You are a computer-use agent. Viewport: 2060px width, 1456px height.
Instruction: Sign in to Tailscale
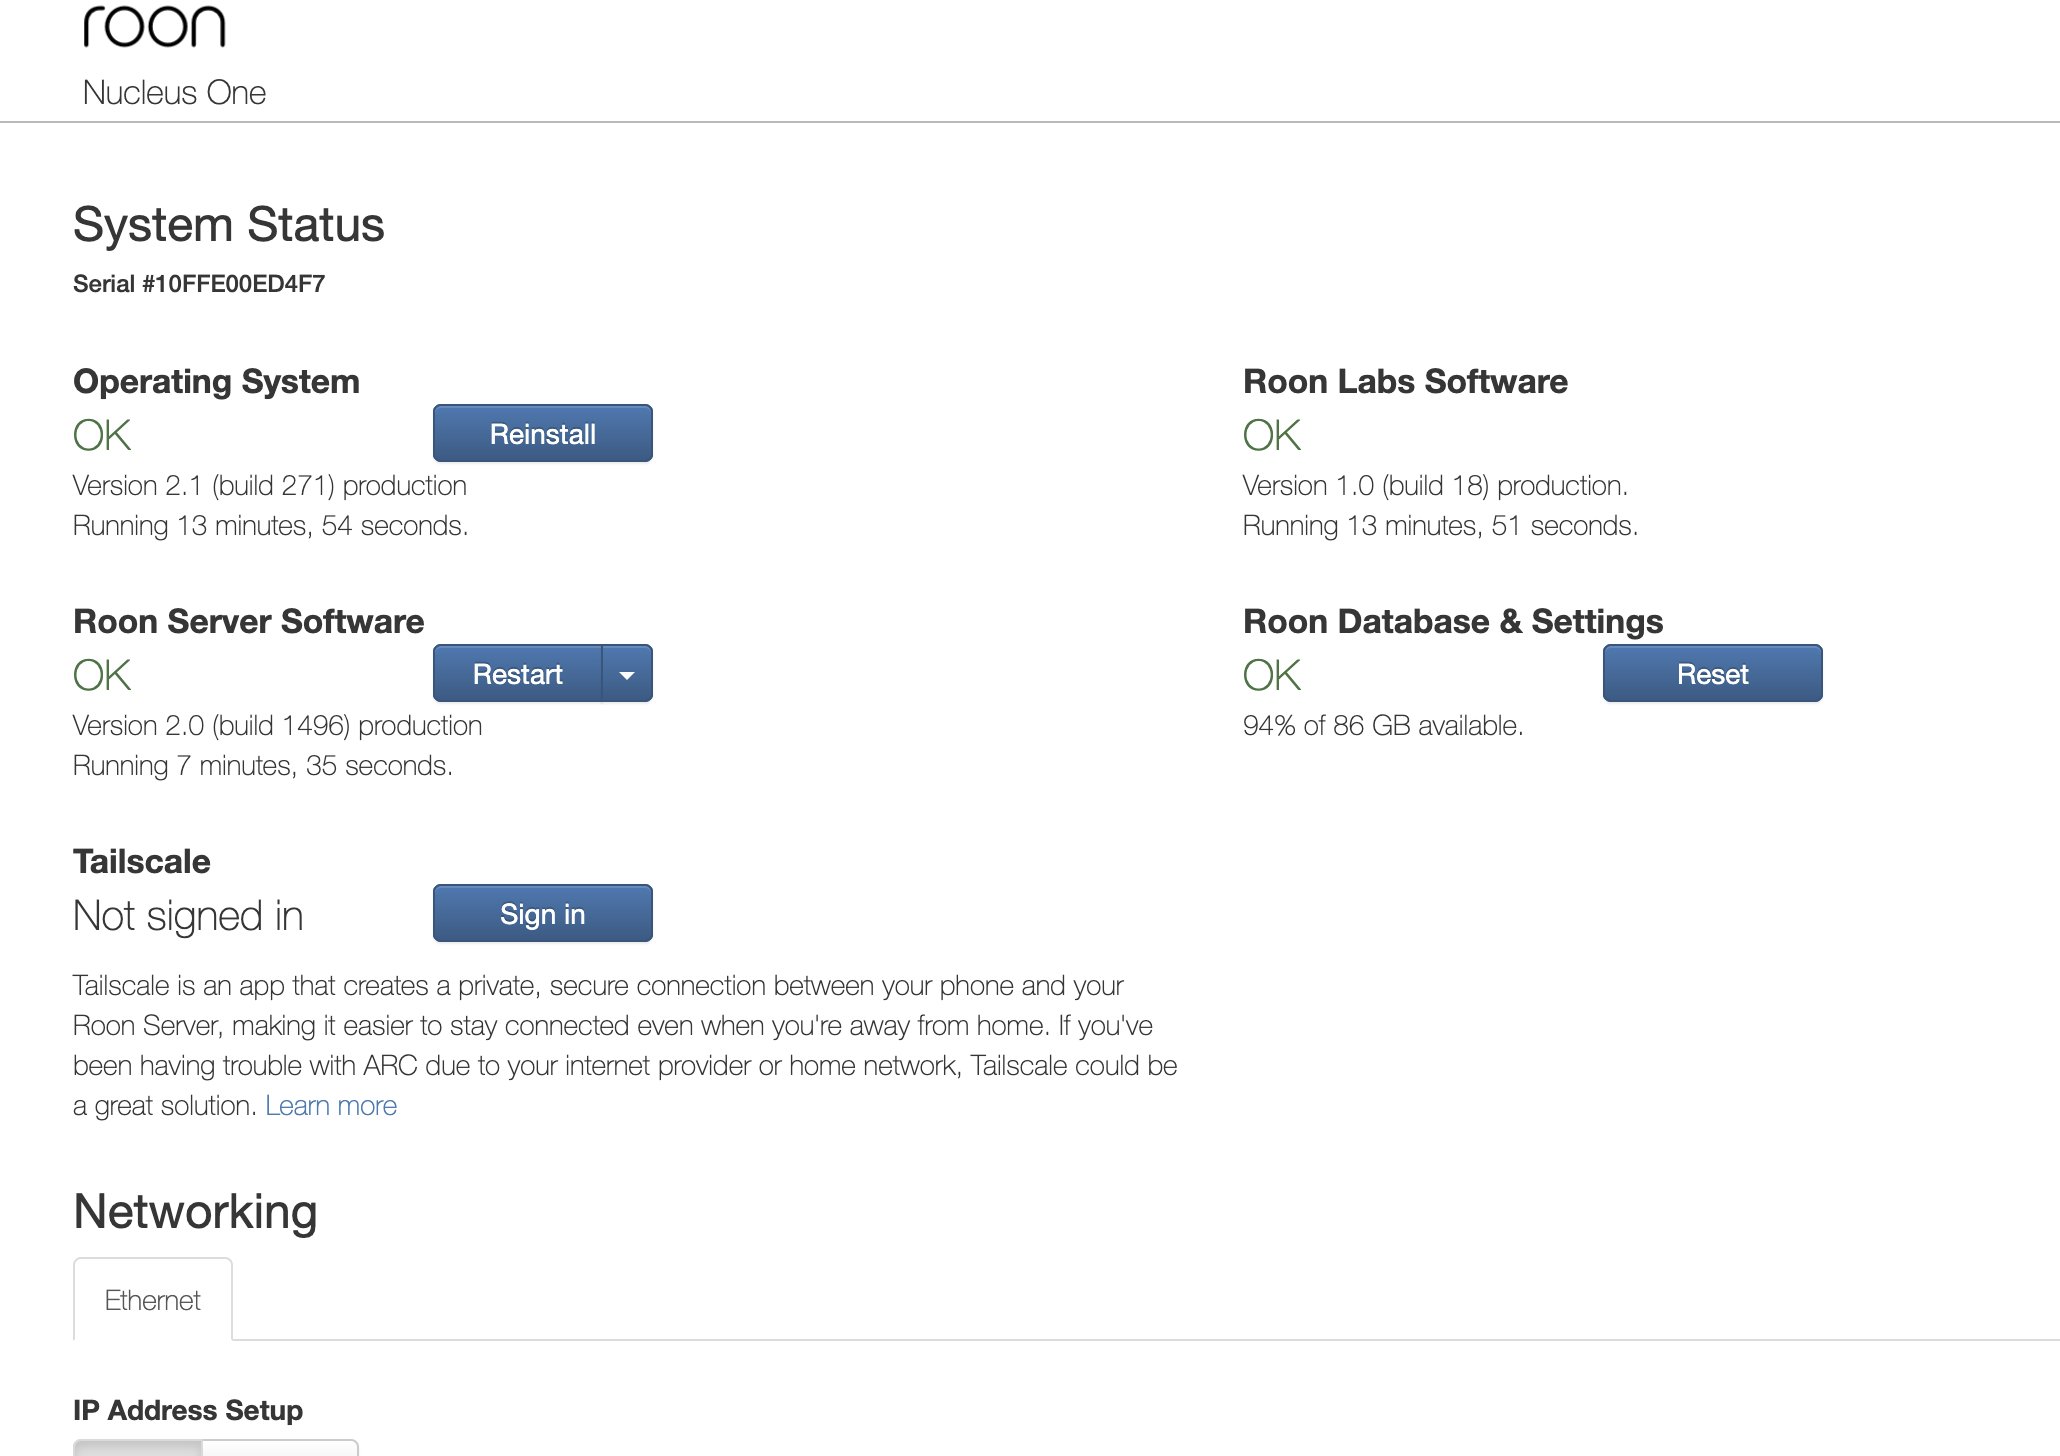click(542, 913)
